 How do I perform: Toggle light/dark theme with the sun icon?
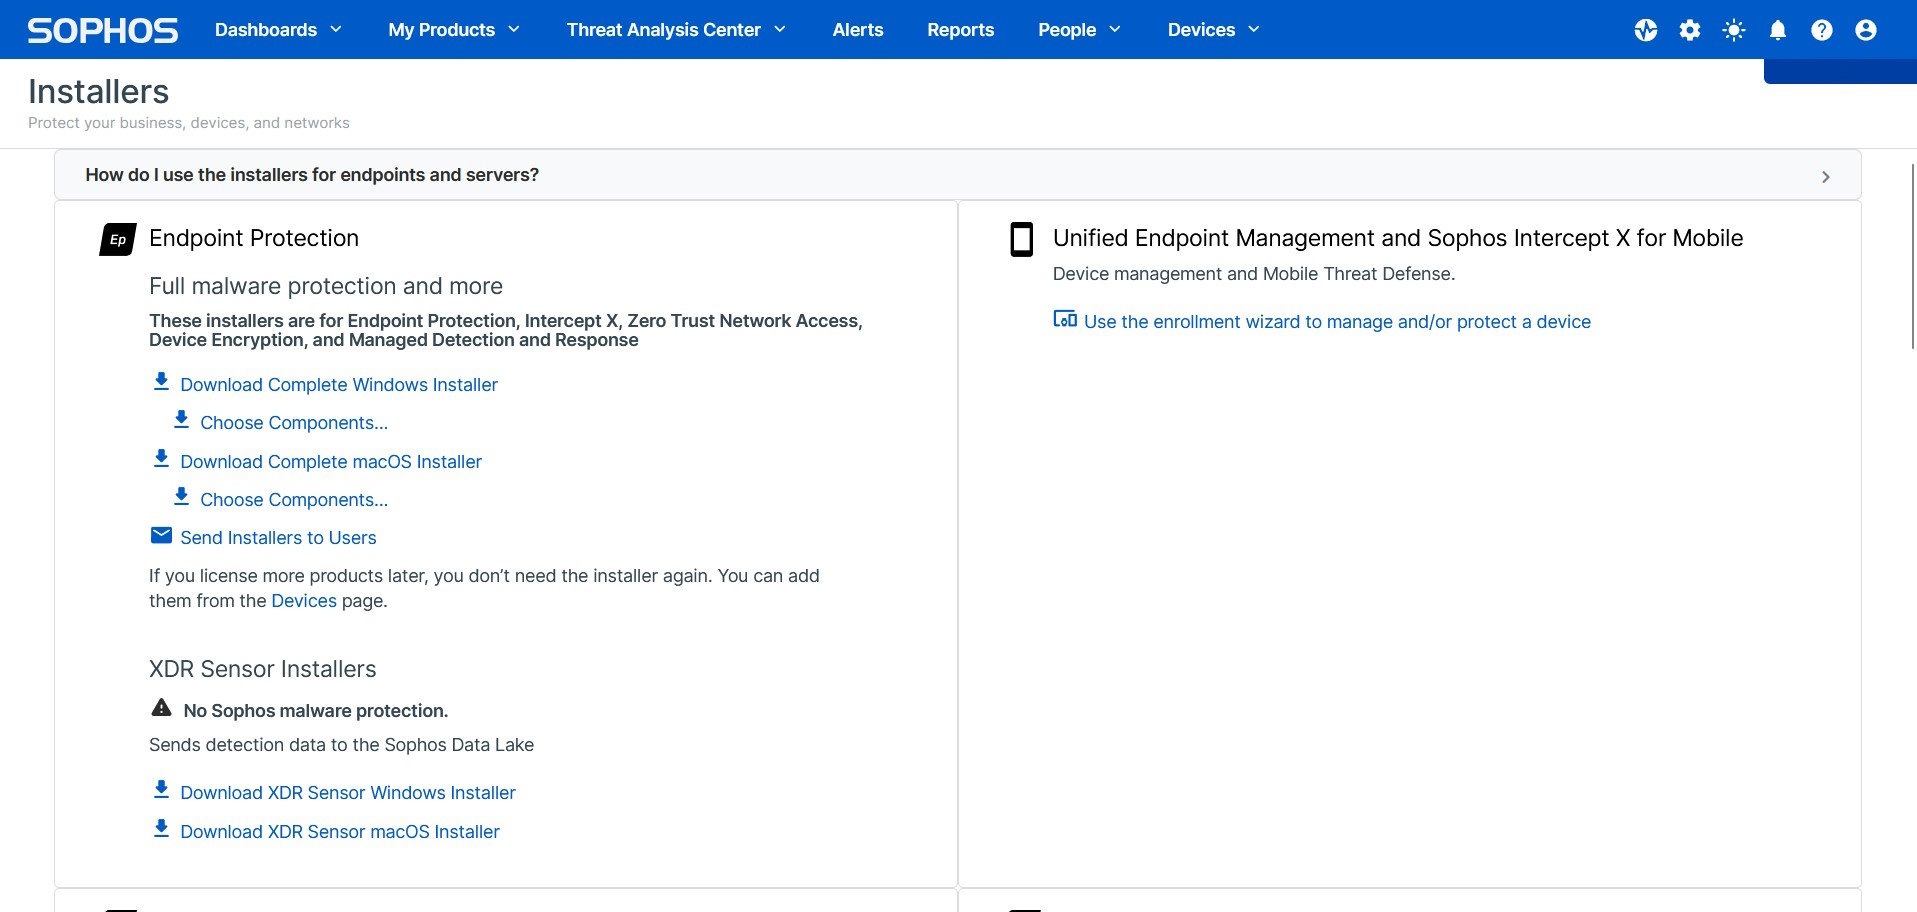1733,30
